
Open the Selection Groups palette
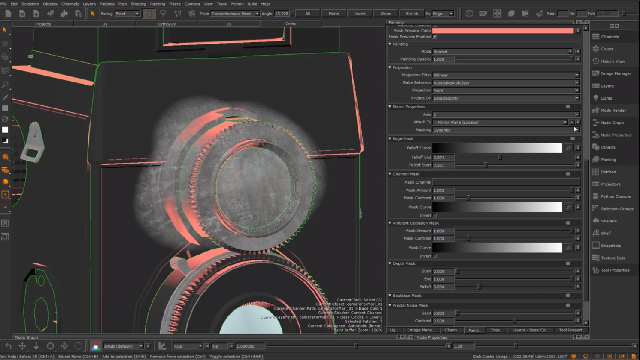[613, 209]
